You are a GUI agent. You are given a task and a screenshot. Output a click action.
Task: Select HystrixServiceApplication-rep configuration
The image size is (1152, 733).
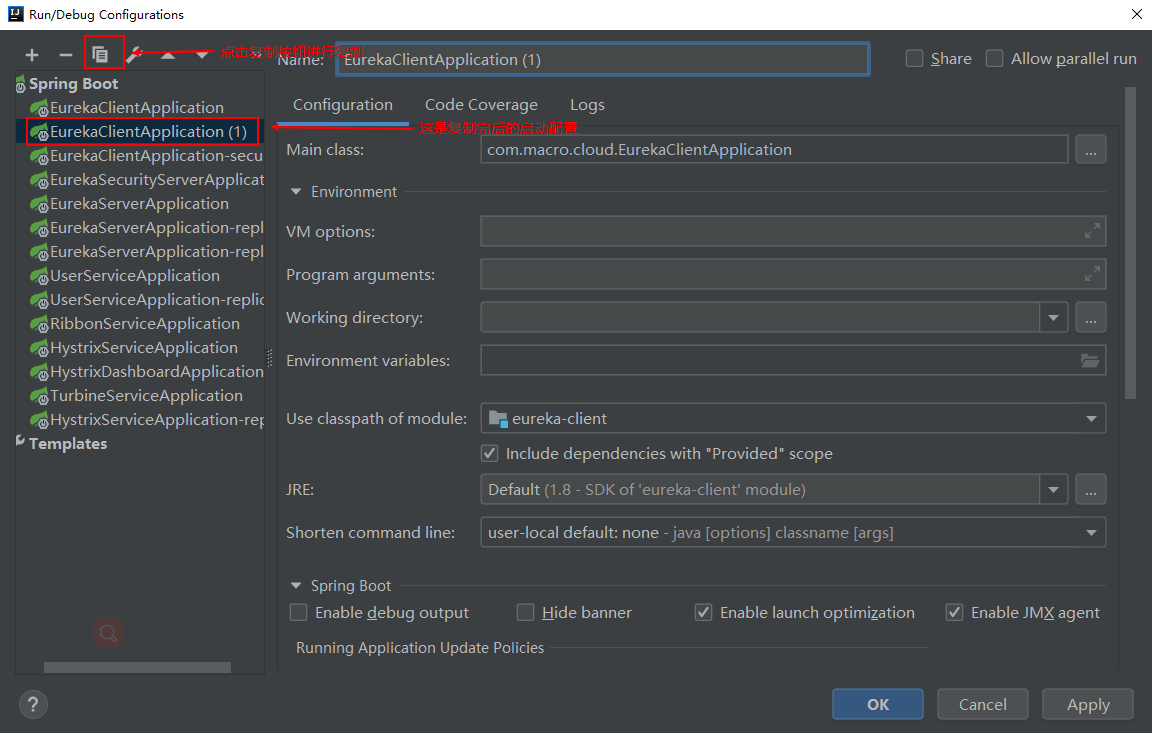pyautogui.click(x=156, y=420)
